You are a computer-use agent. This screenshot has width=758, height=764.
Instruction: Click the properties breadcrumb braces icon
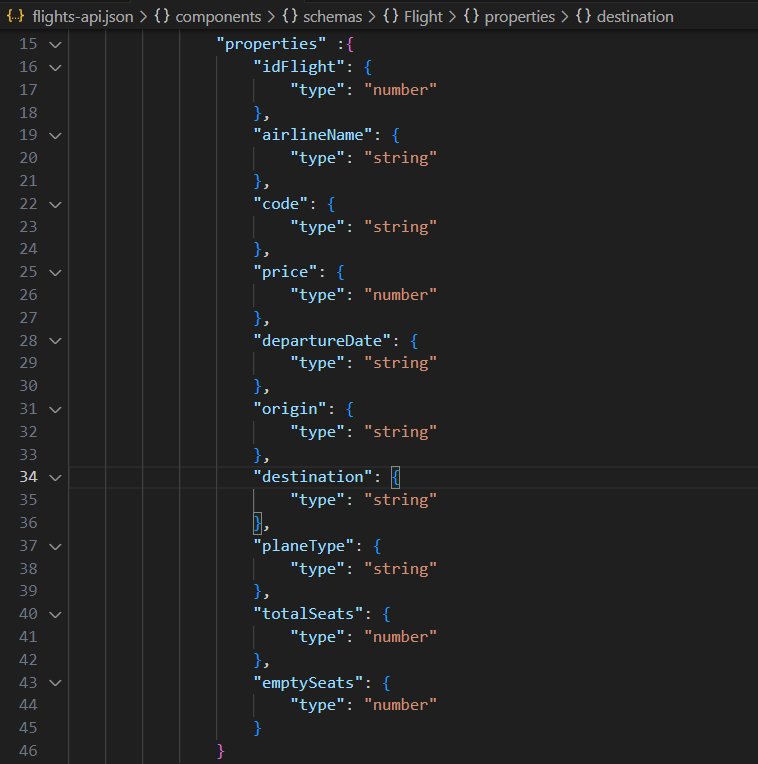tap(471, 16)
